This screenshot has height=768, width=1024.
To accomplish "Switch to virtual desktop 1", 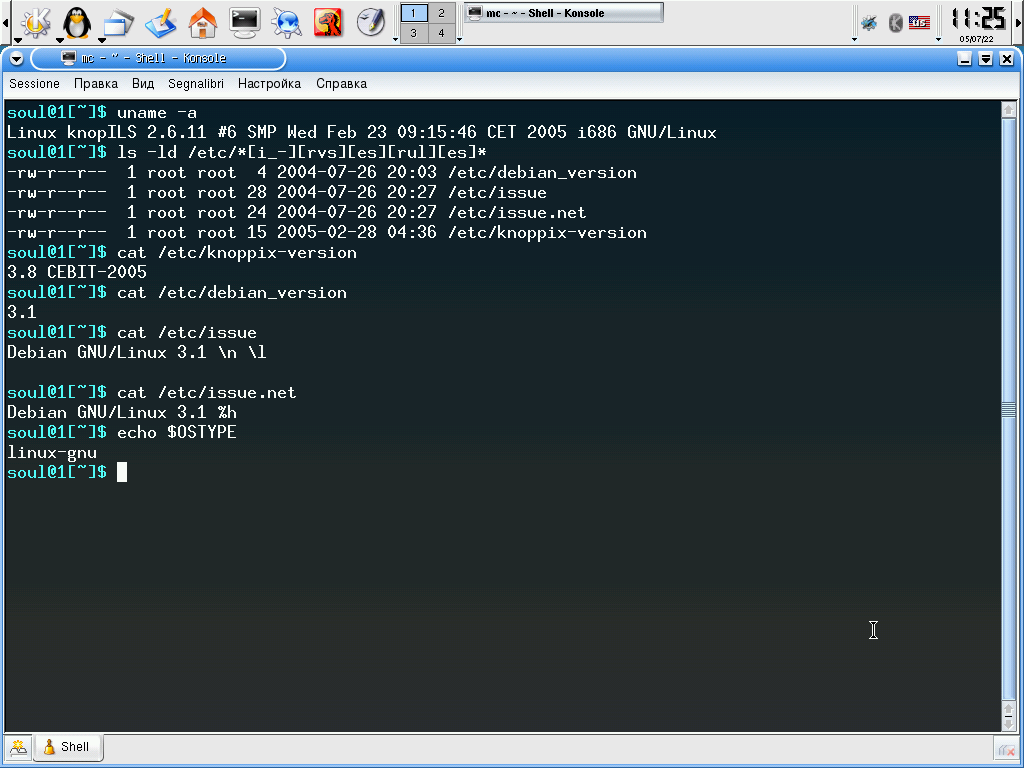I will [413, 13].
